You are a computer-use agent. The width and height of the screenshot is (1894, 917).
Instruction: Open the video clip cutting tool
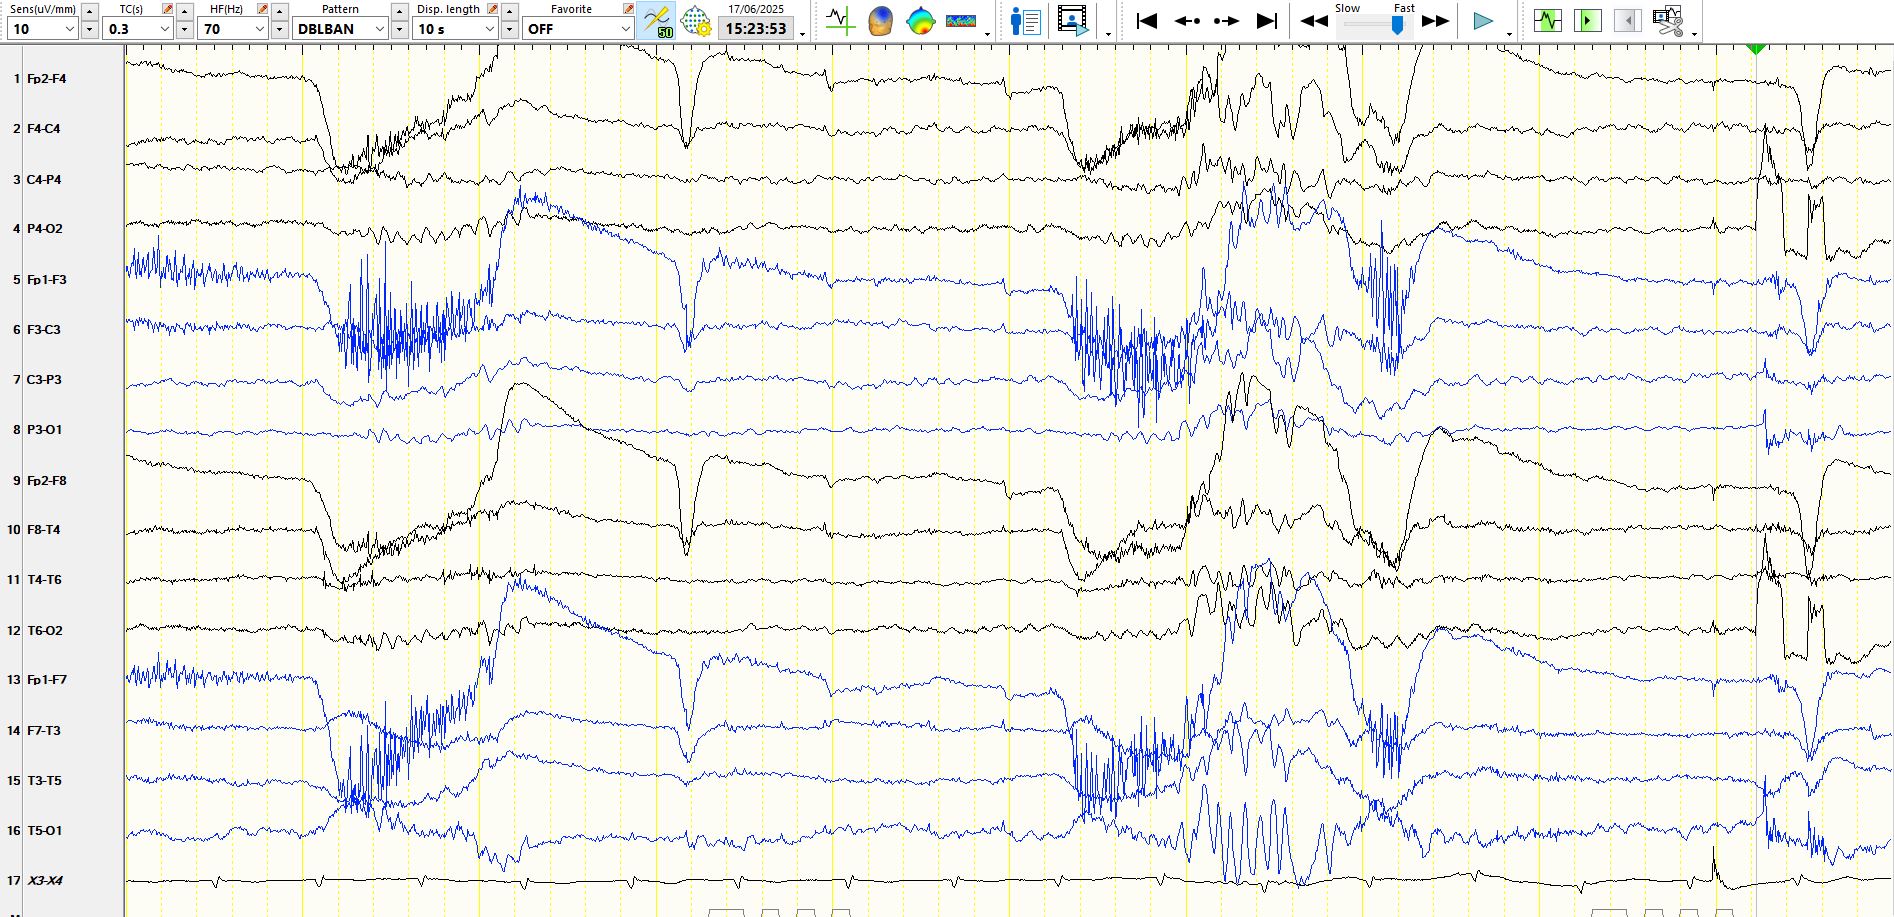(x=1668, y=20)
